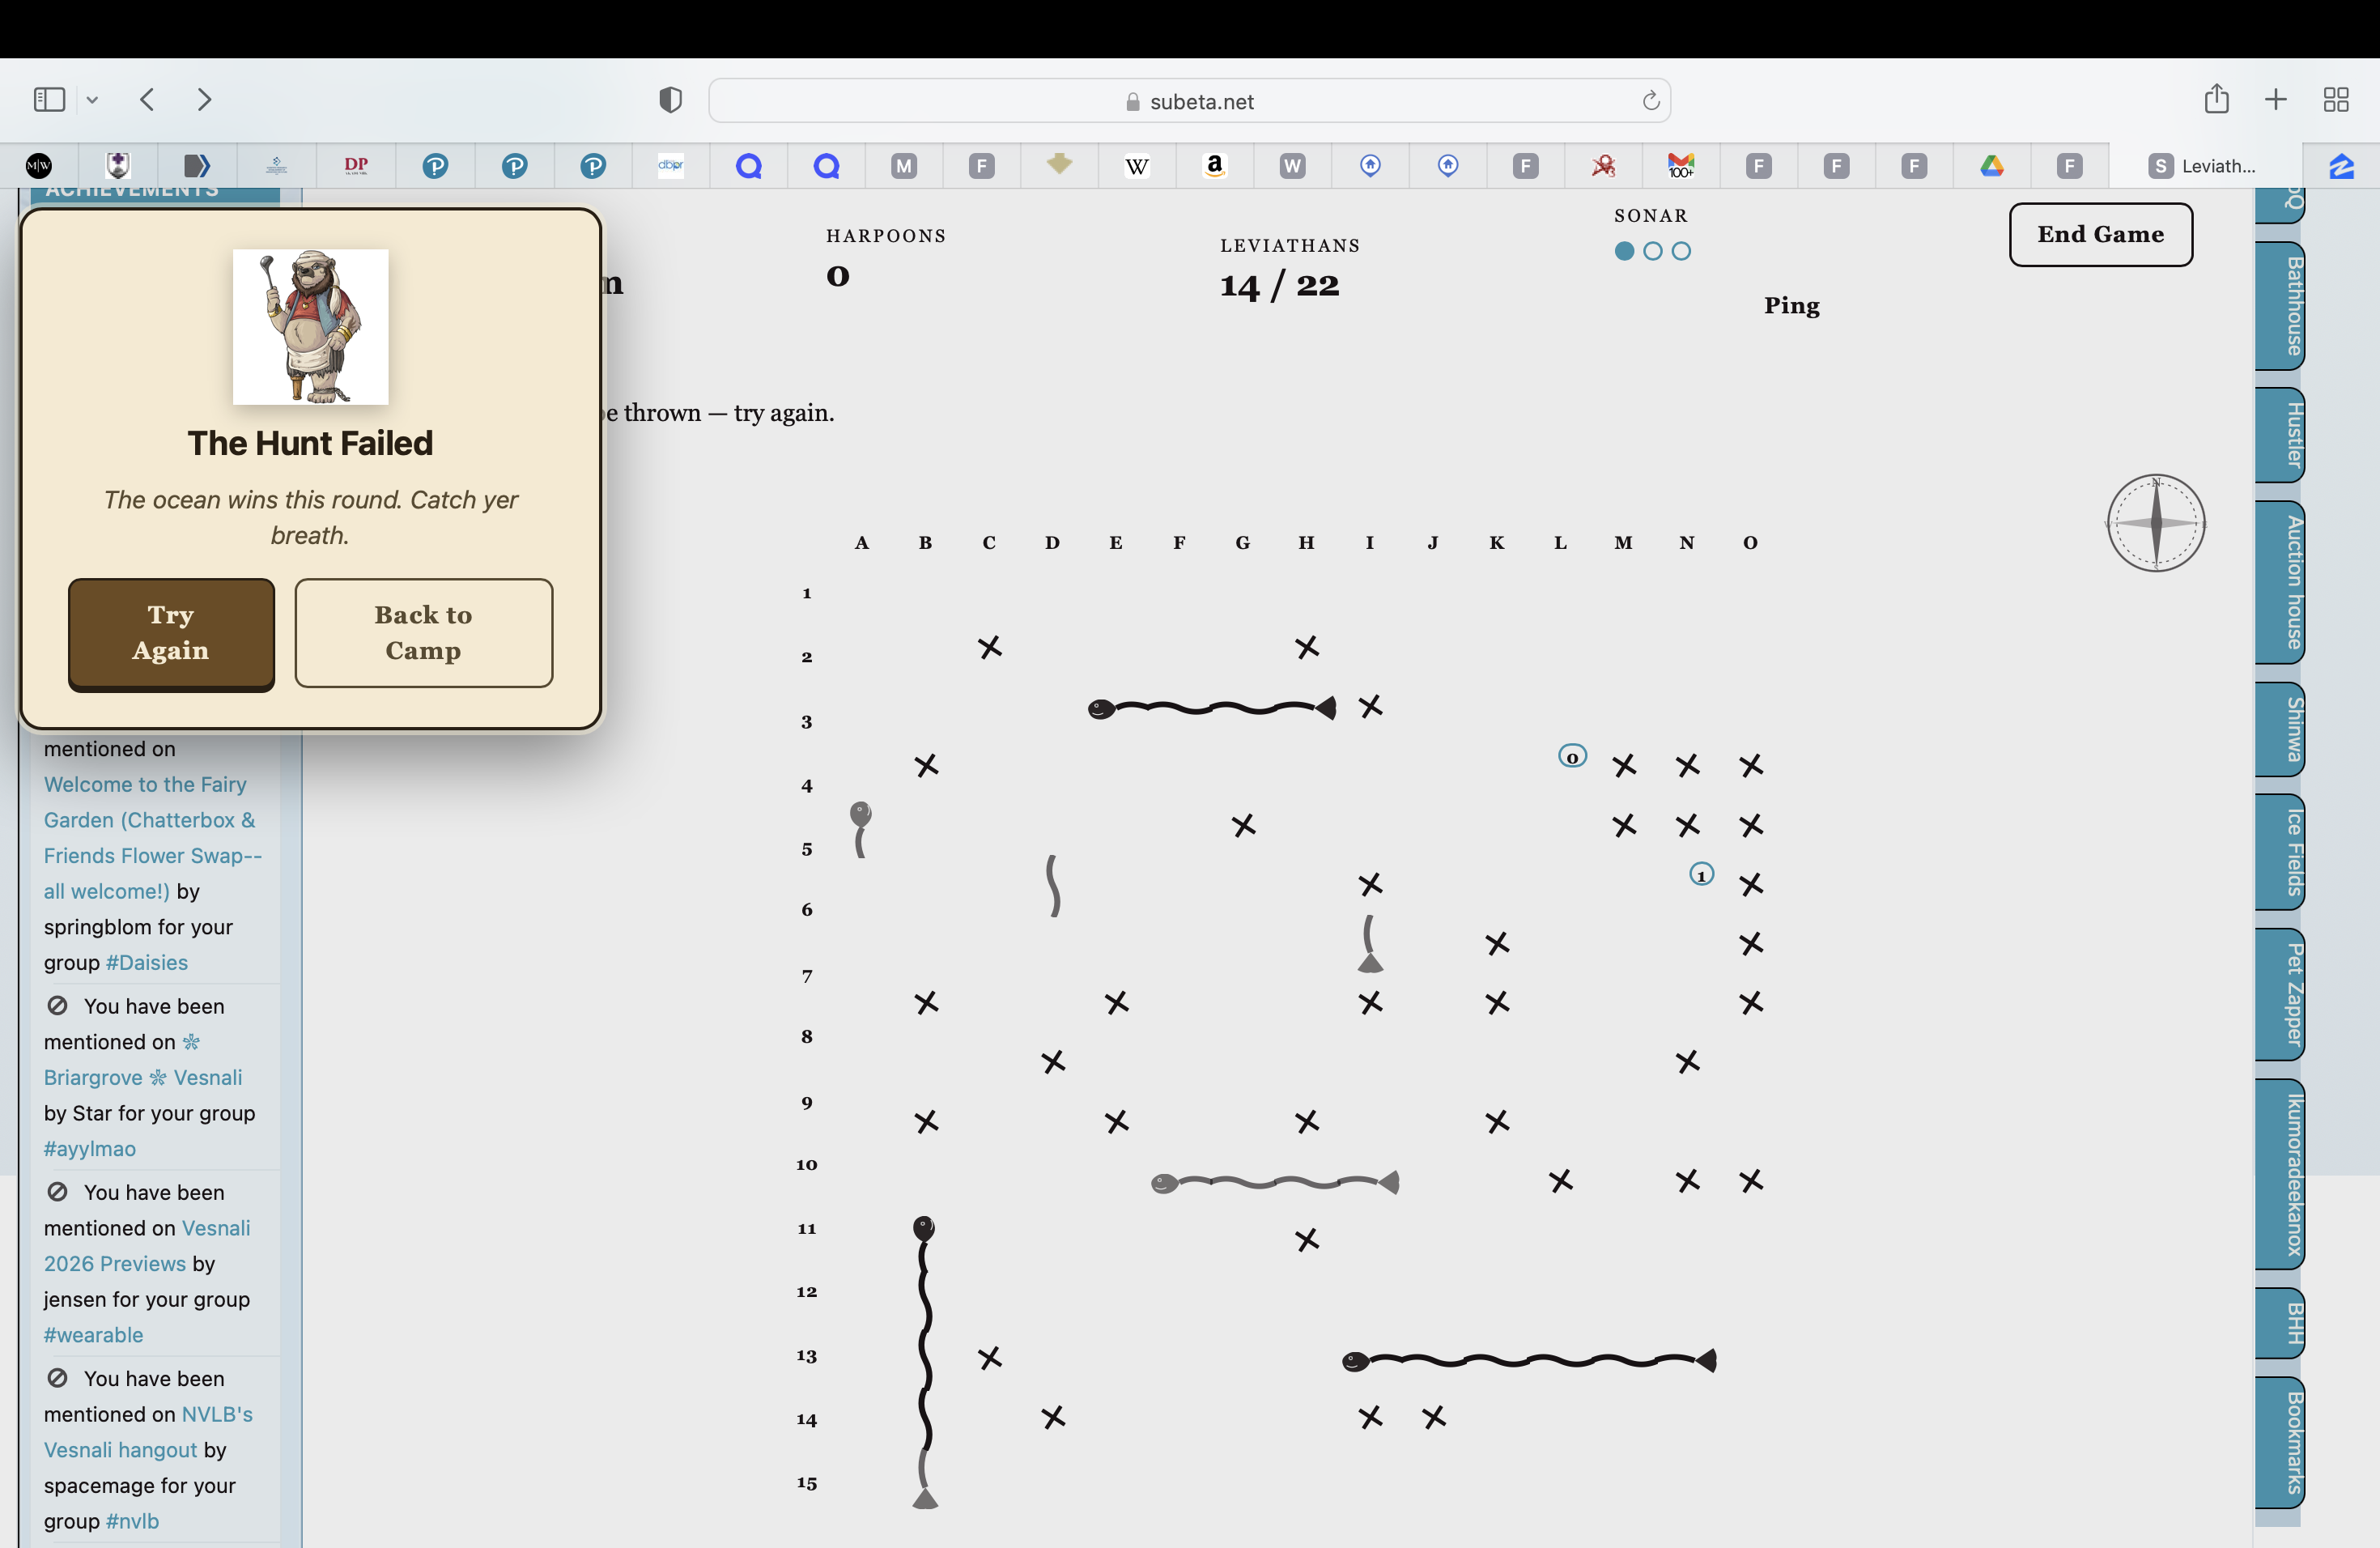
Task: Select the third empty sonar dot
Action: pos(1681,252)
